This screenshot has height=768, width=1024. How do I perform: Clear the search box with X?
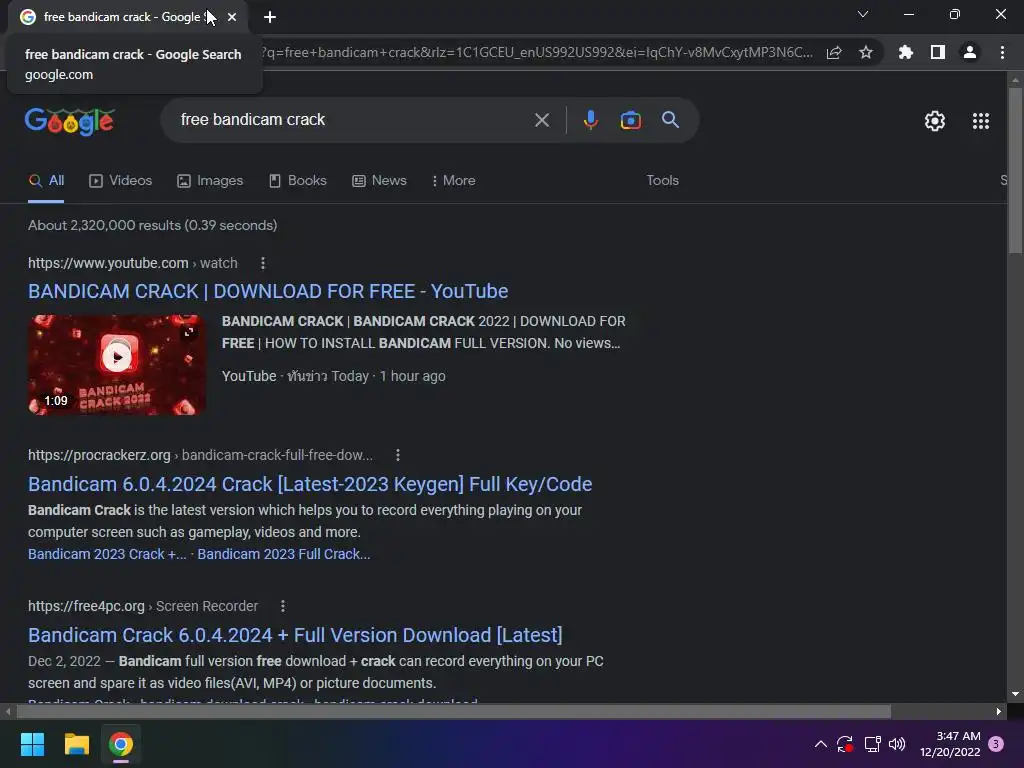(541, 120)
